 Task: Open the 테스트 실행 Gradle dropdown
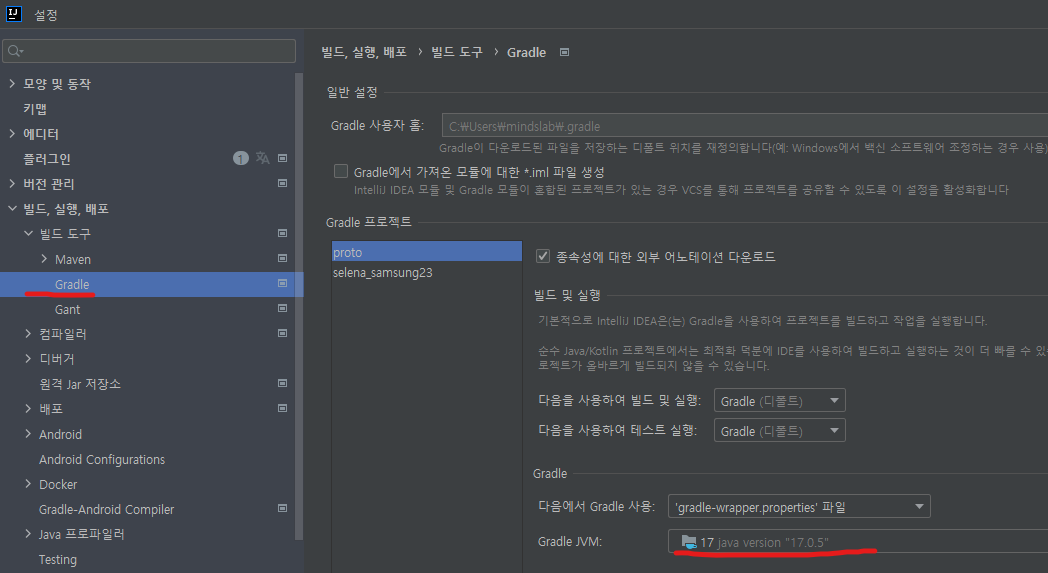779,431
